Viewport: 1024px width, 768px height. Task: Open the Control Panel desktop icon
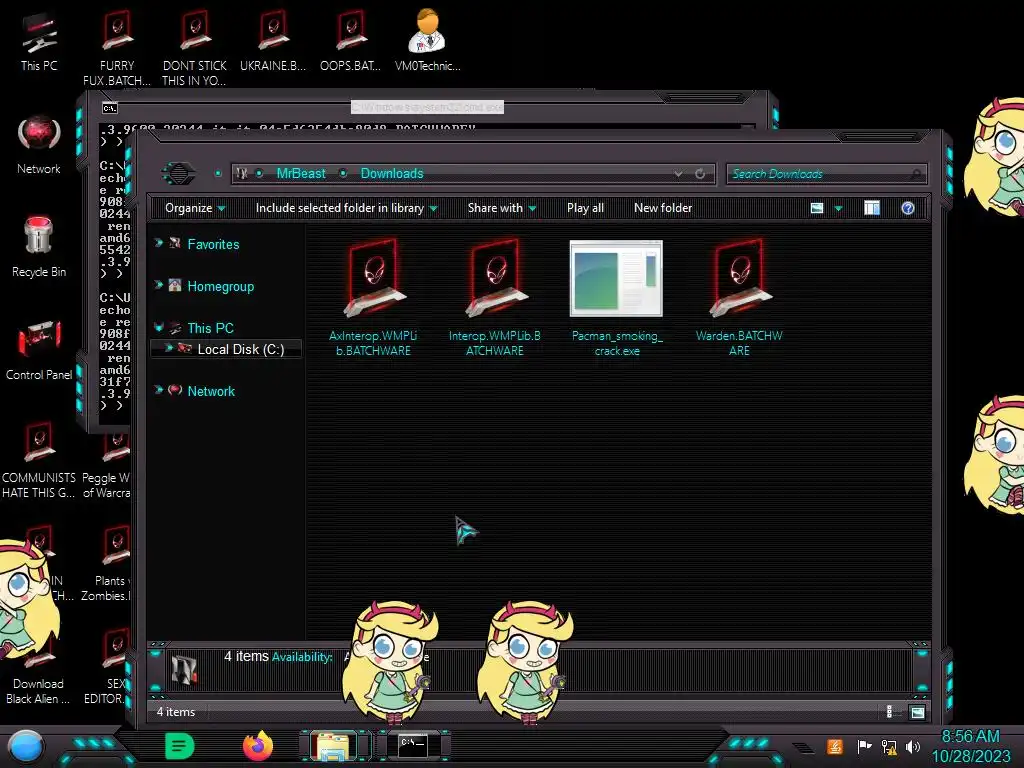(x=39, y=350)
